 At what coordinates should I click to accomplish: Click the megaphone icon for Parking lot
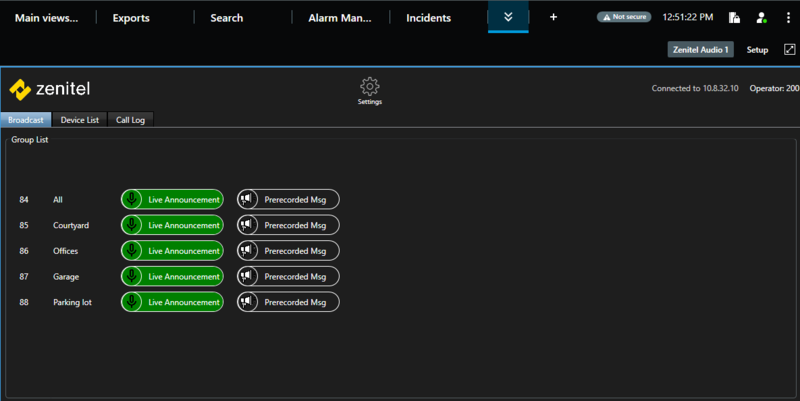248,302
